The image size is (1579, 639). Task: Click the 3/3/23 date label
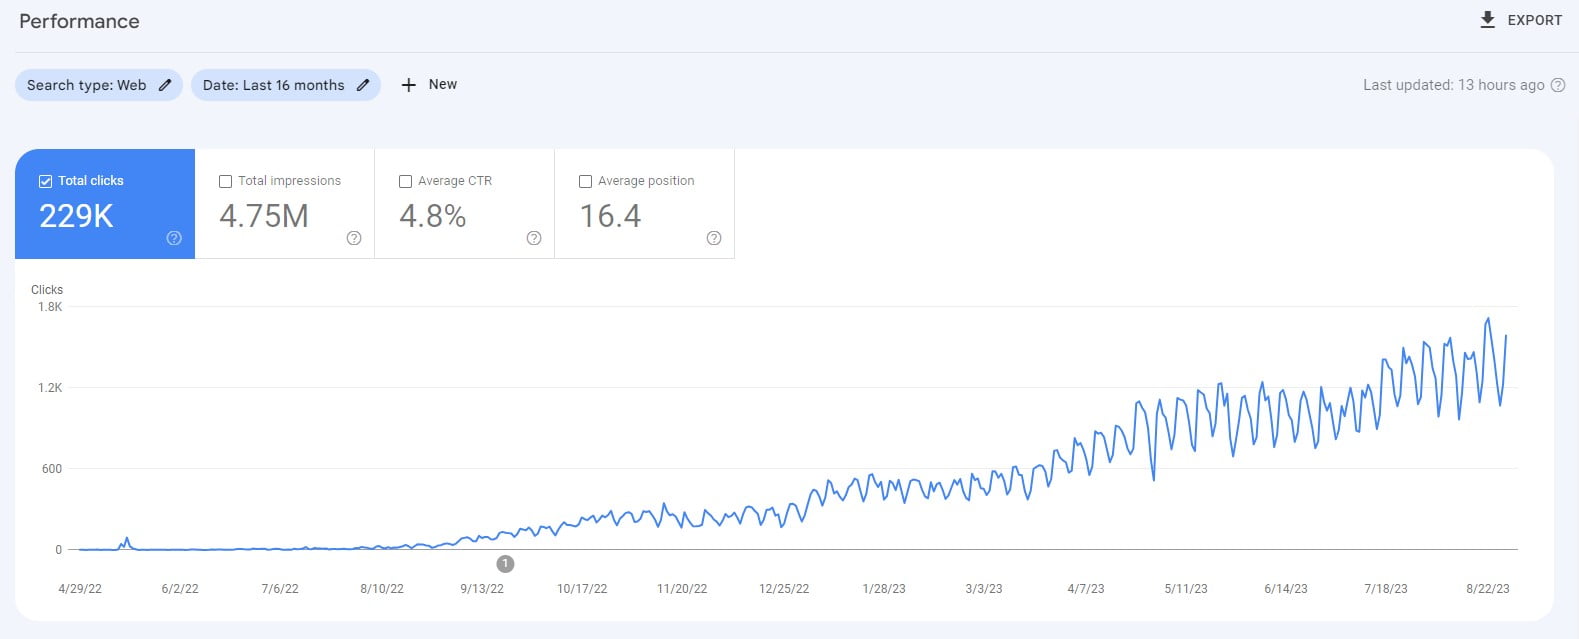pyautogui.click(x=984, y=589)
